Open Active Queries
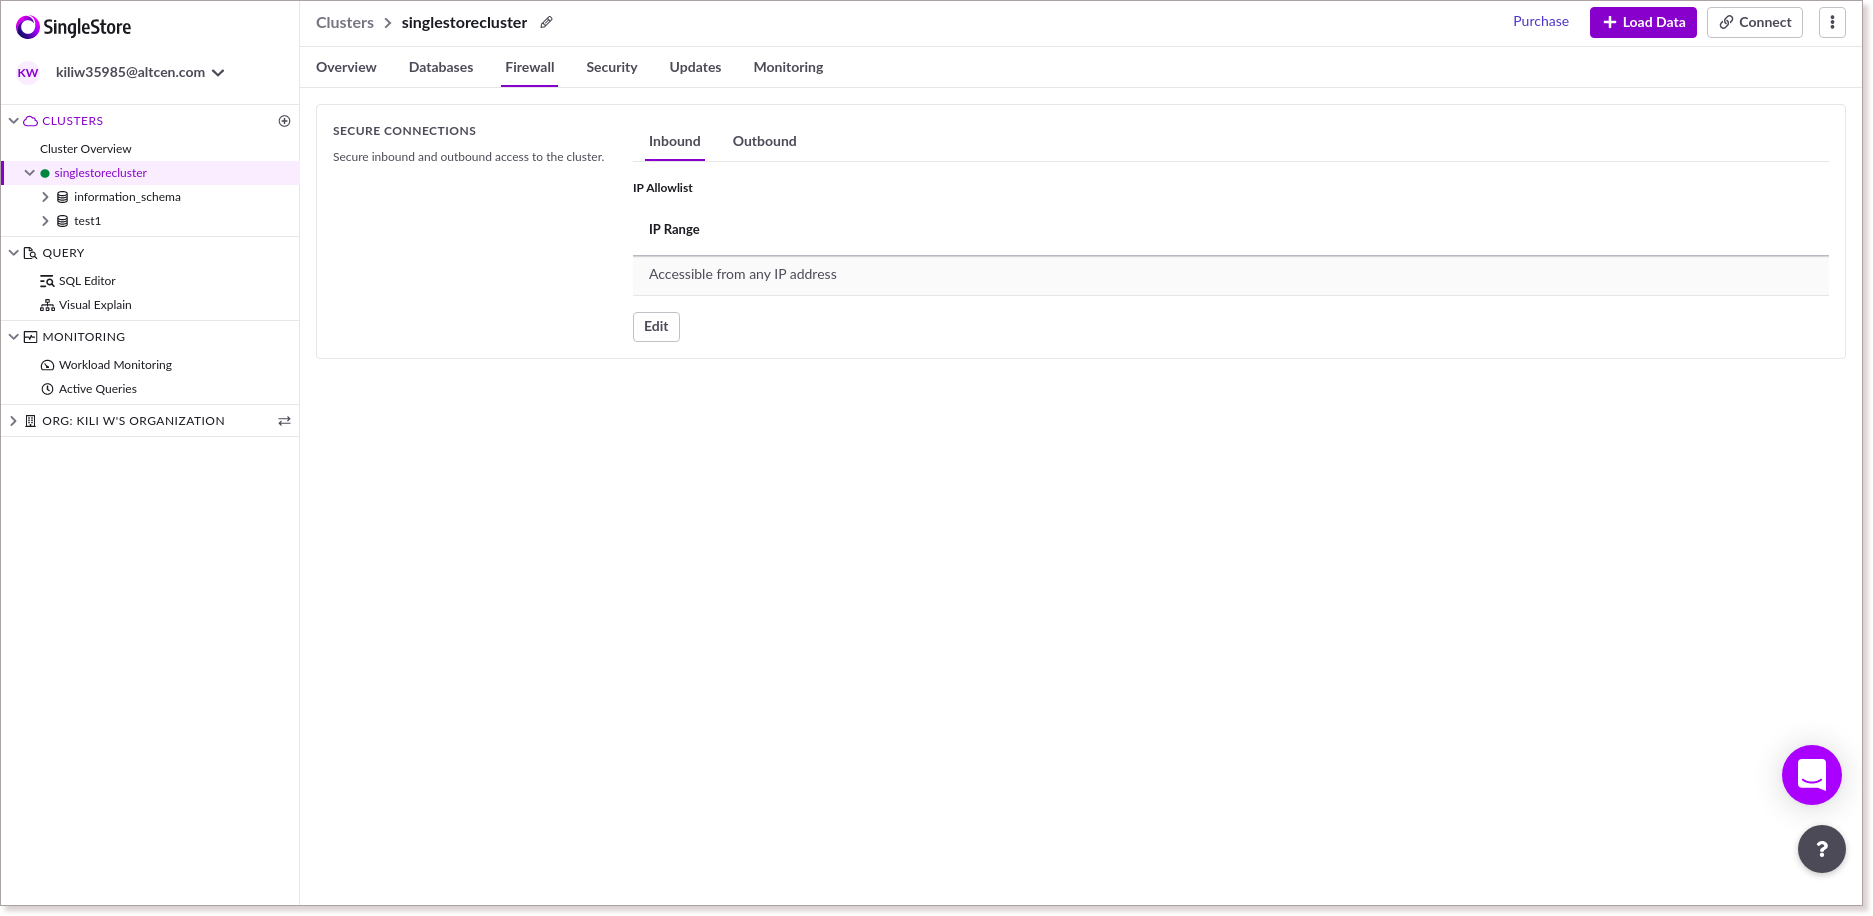Screen dimensions: 1873x916 tap(97, 388)
